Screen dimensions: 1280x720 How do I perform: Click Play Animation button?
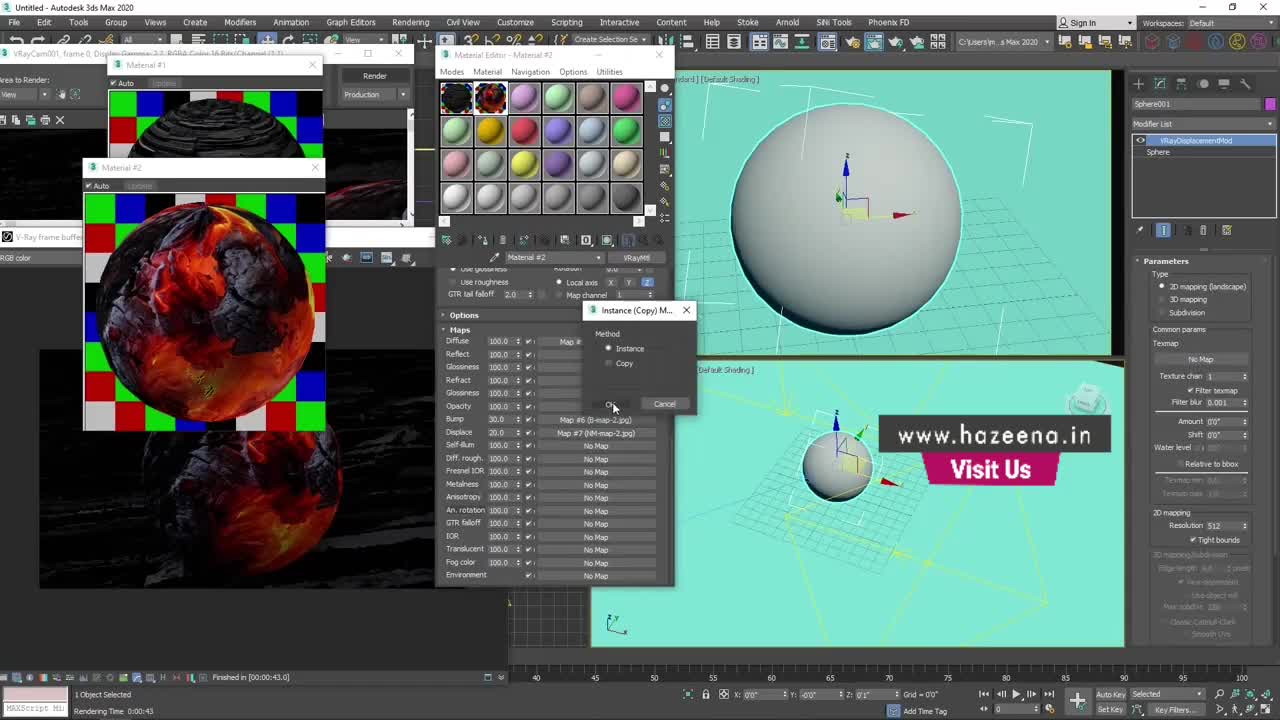click(1017, 694)
